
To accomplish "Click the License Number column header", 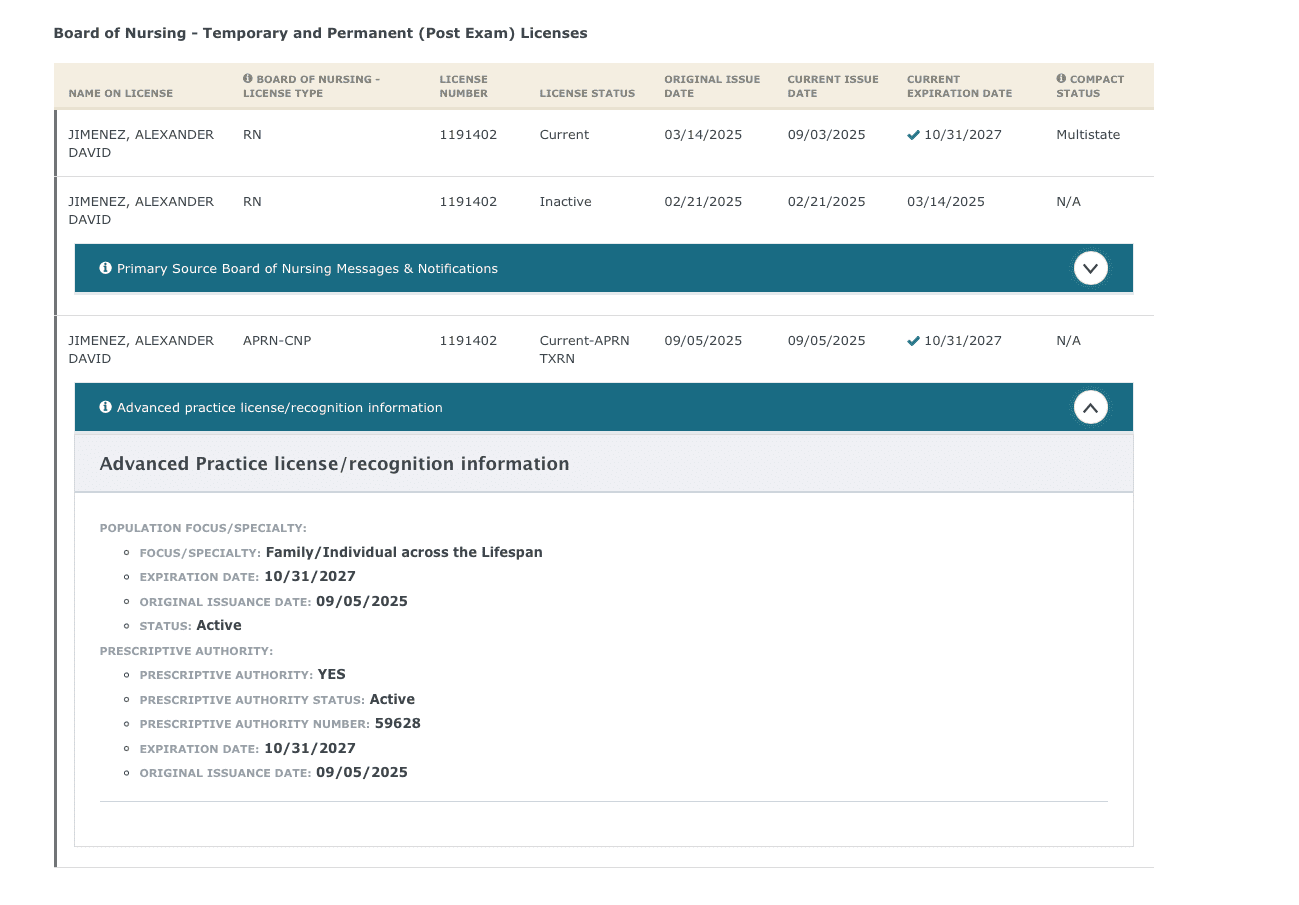I will [463, 86].
